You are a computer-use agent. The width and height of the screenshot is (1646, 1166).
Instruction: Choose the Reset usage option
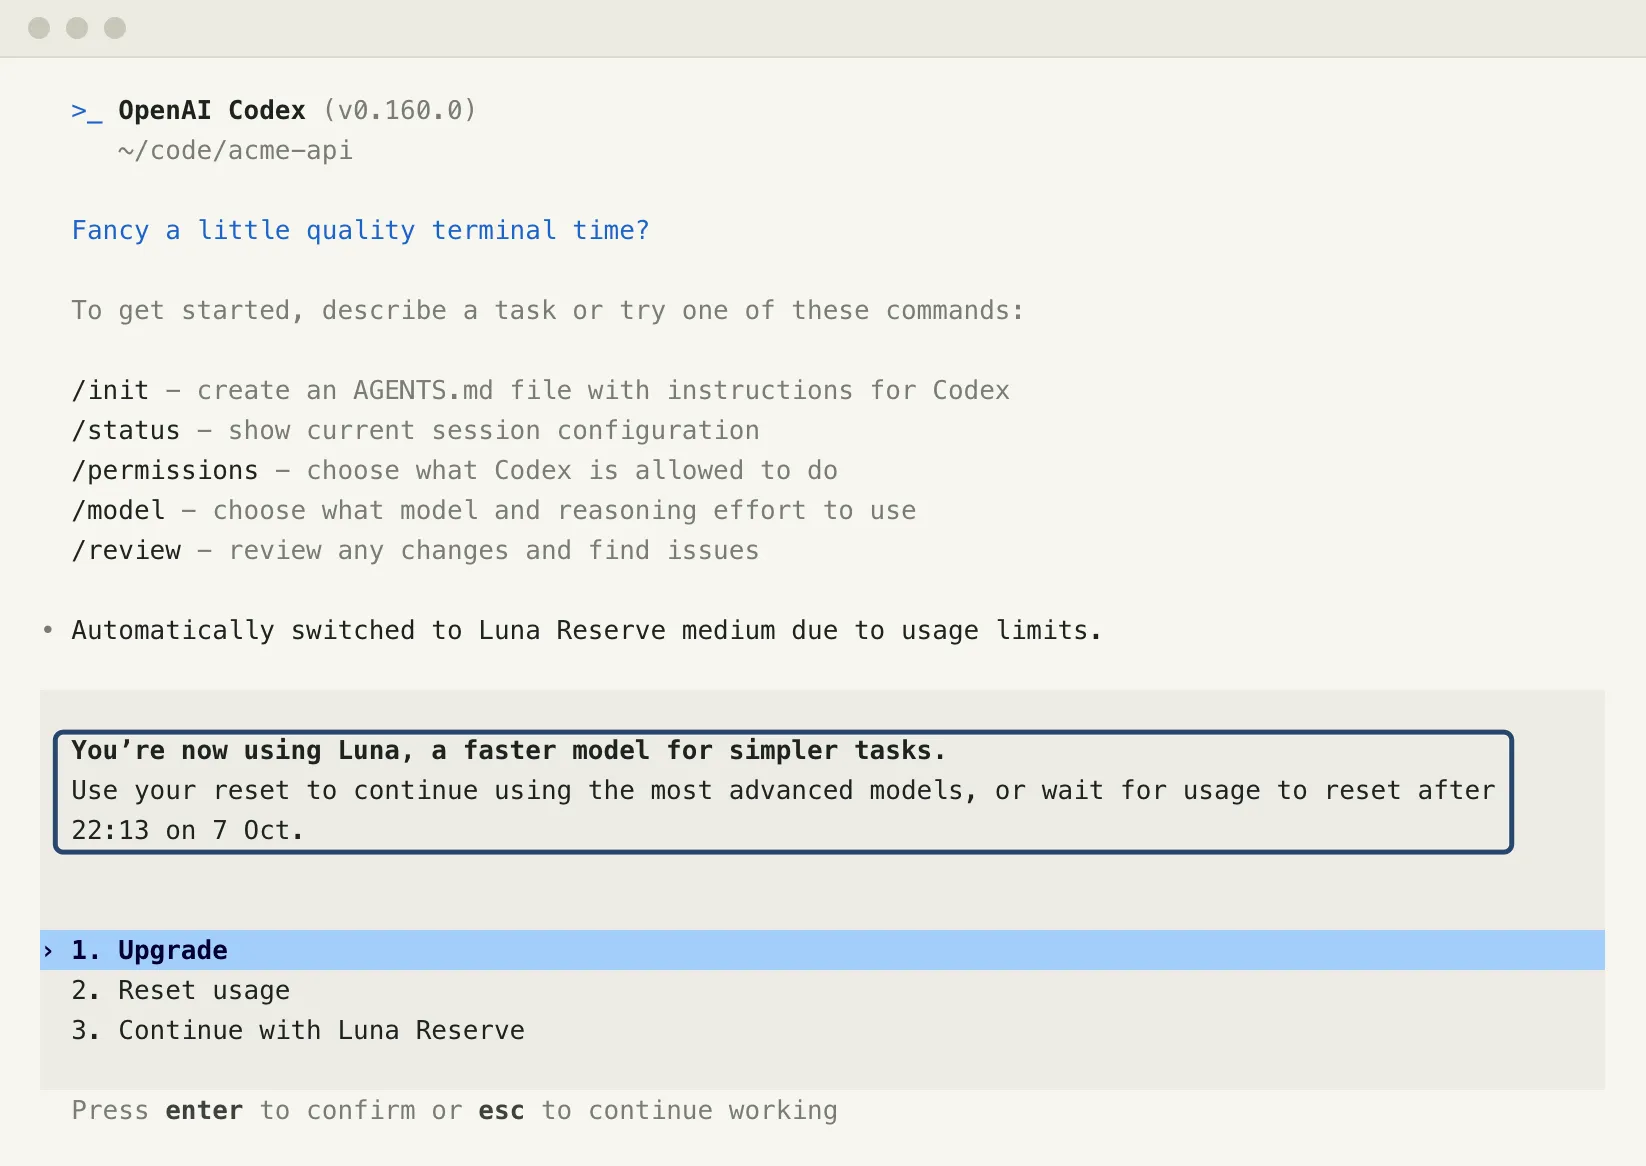(x=822, y=990)
